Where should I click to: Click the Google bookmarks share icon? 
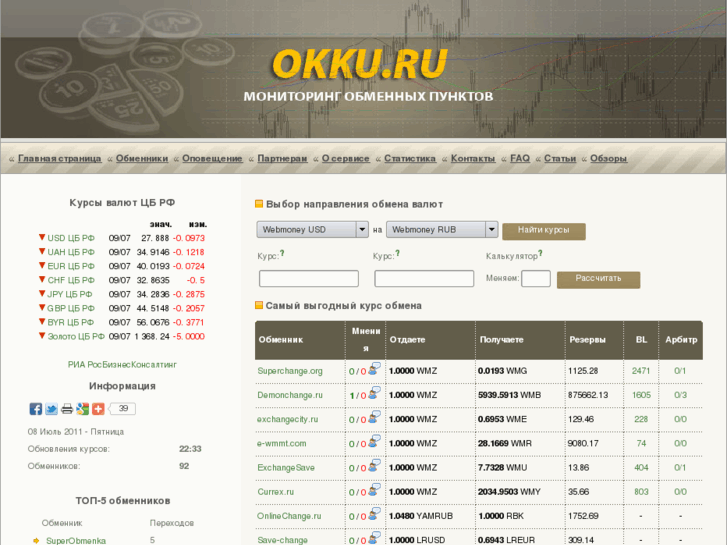point(83,409)
